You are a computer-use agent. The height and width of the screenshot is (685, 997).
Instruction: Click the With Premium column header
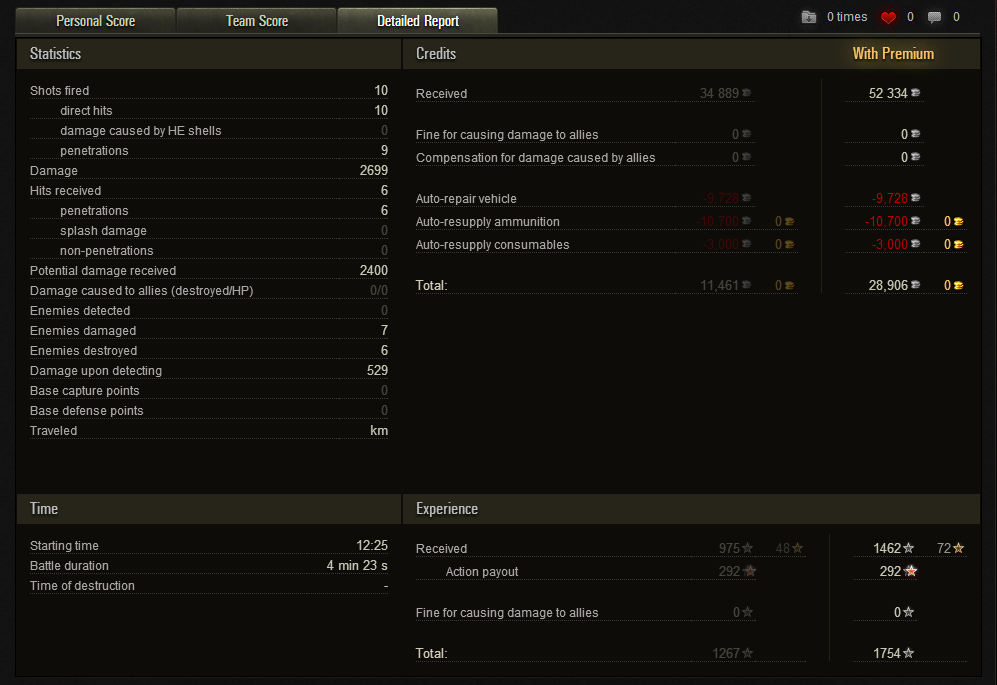(893, 54)
